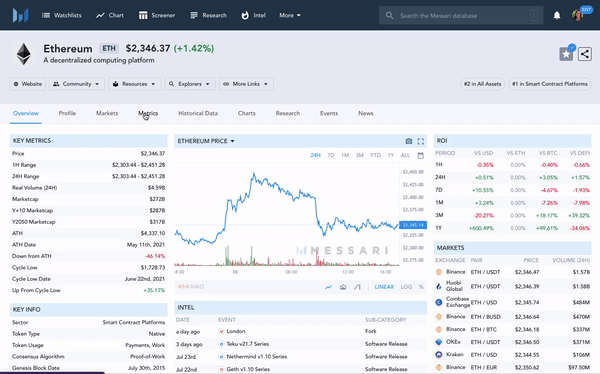600x374 pixels.
Task: Click Nethermind v1.10 Series event icon
Action: pyautogui.click(x=221, y=357)
